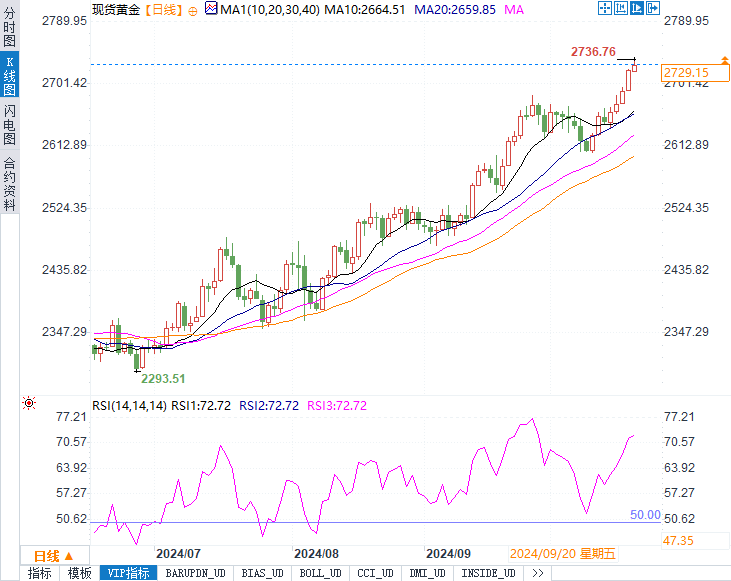Select the VIP指标 tab
This screenshot has height=581, width=731.
pyautogui.click(x=130, y=573)
